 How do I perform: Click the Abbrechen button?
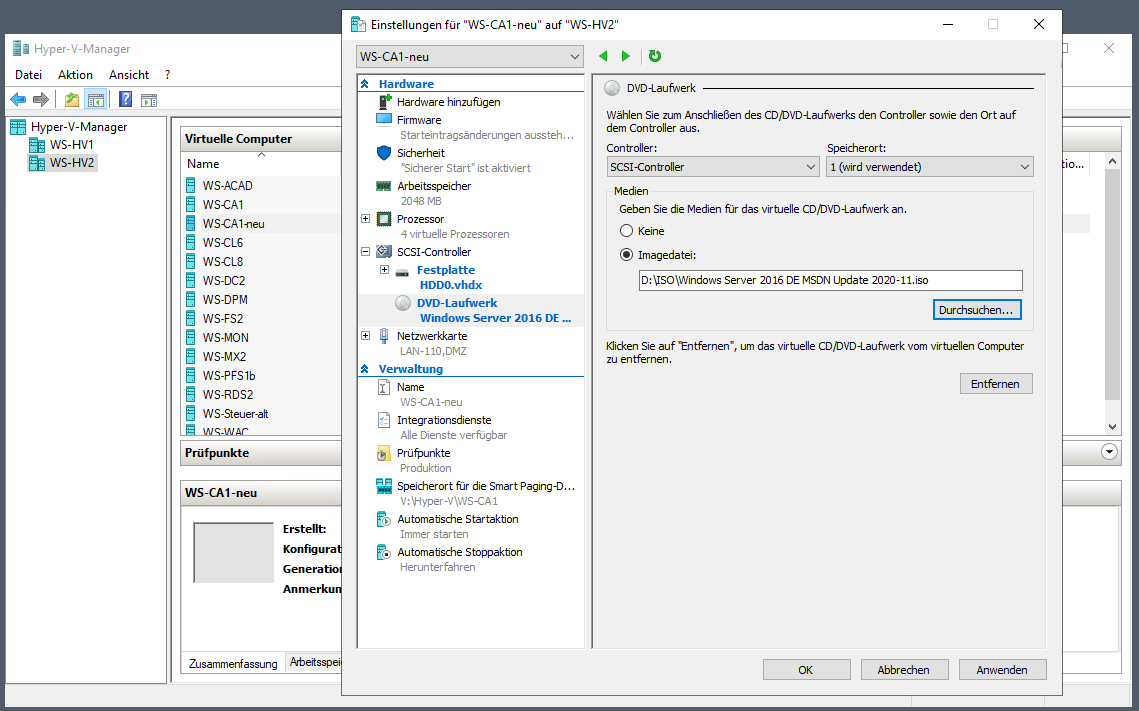click(904, 670)
